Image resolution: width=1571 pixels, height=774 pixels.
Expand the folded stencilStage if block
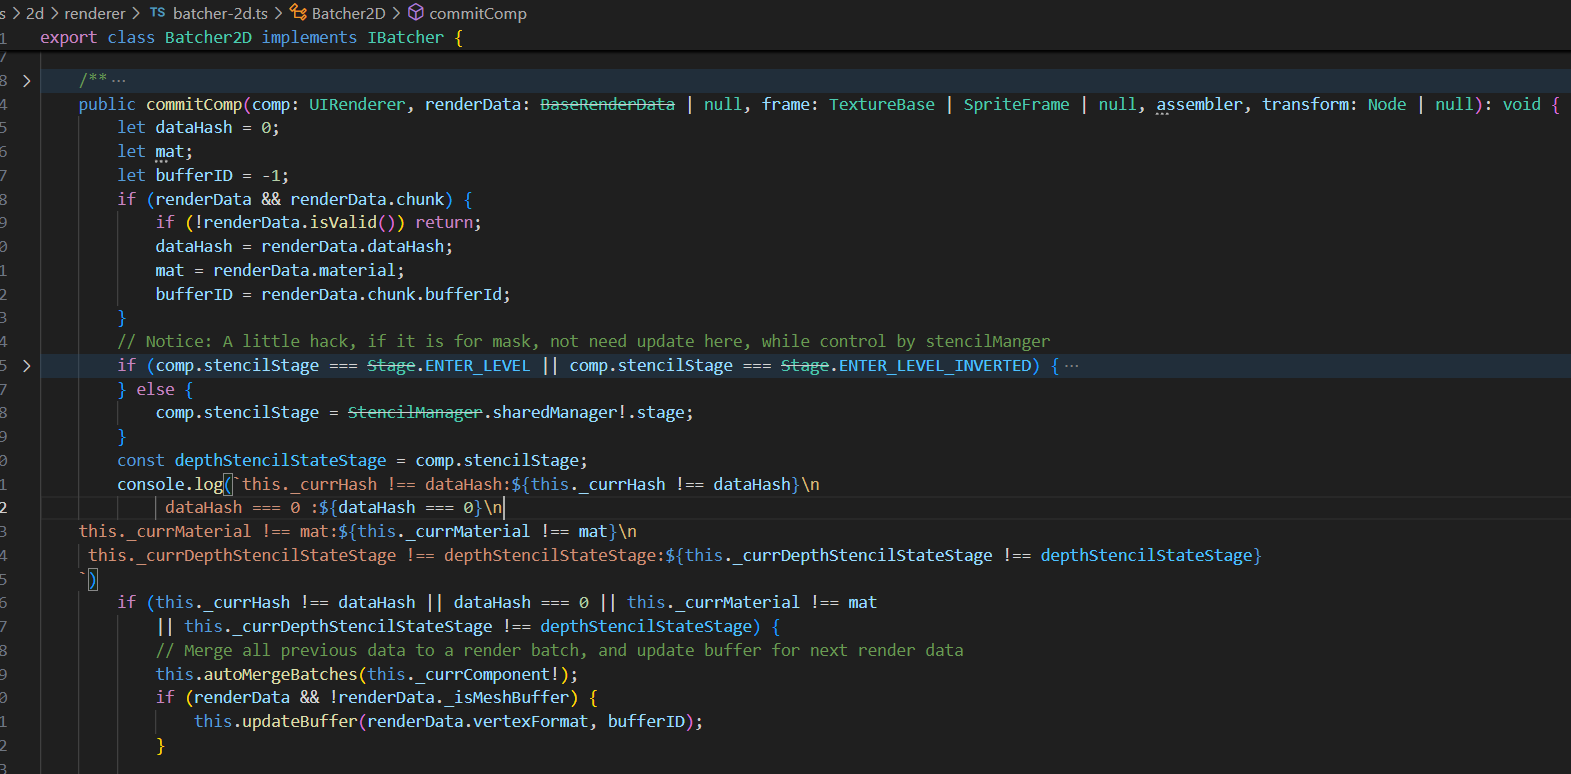(27, 366)
